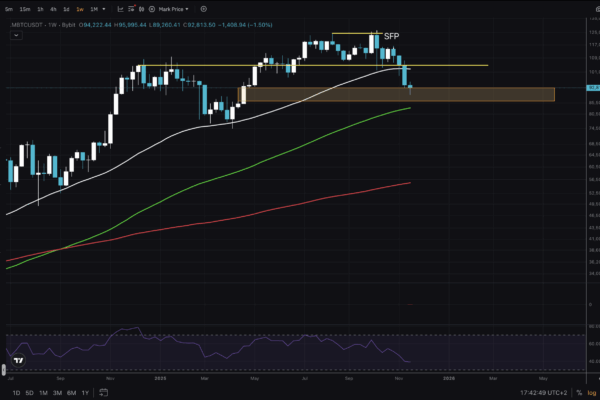
Task: Open the go-to-date calendar icon
Action: 103,392
